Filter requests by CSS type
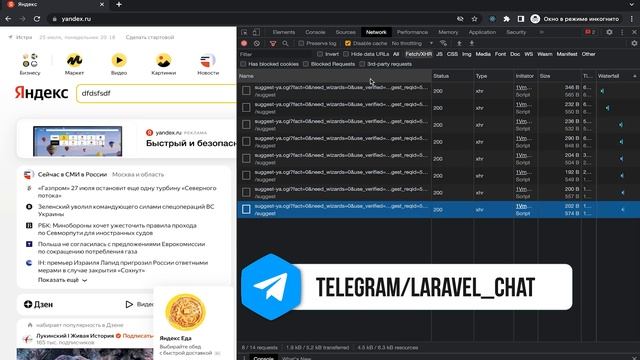This screenshot has width=640, height=360. click(x=452, y=54)
